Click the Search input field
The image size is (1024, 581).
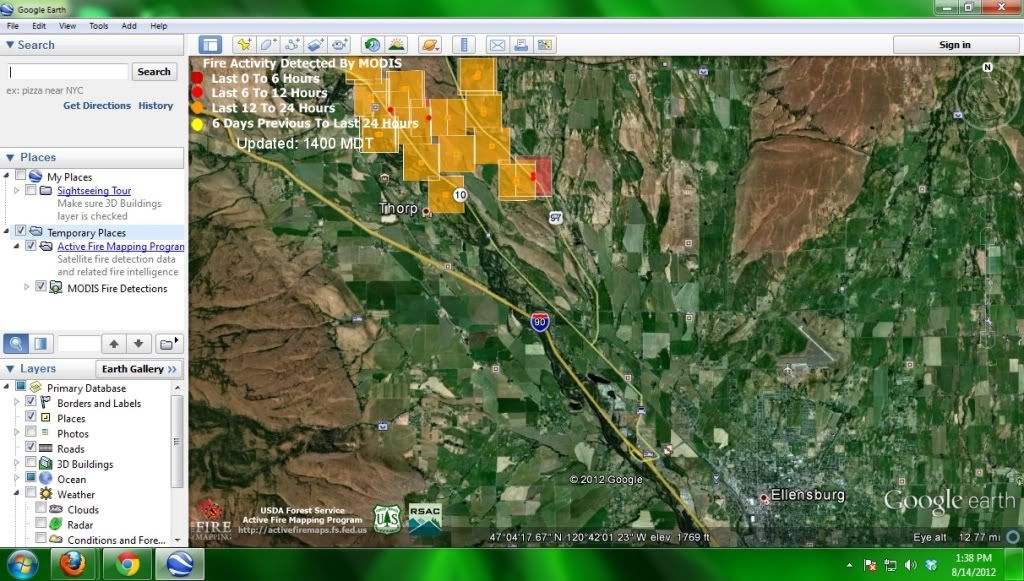click(x=67, y=72)
